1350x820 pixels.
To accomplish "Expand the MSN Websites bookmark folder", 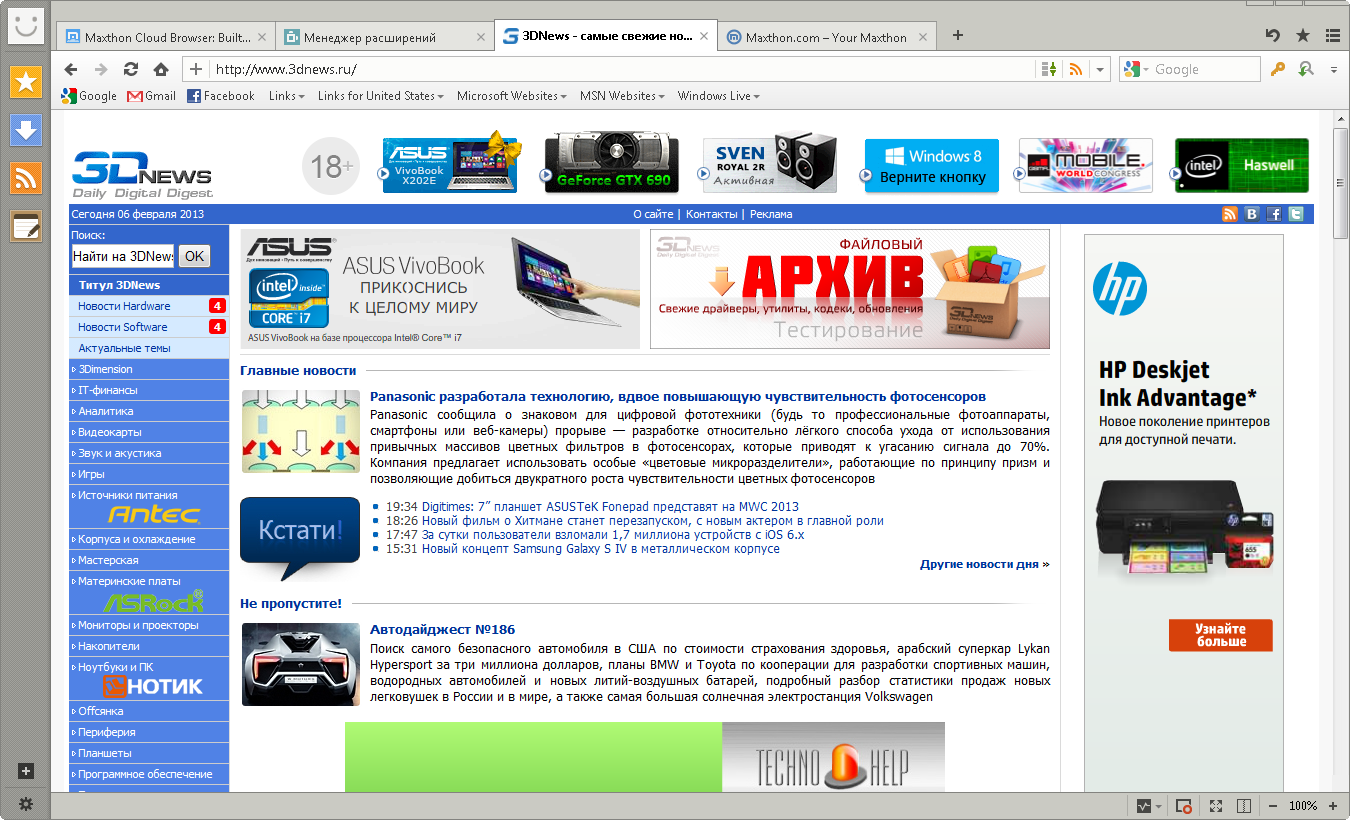I will point(623,96).
